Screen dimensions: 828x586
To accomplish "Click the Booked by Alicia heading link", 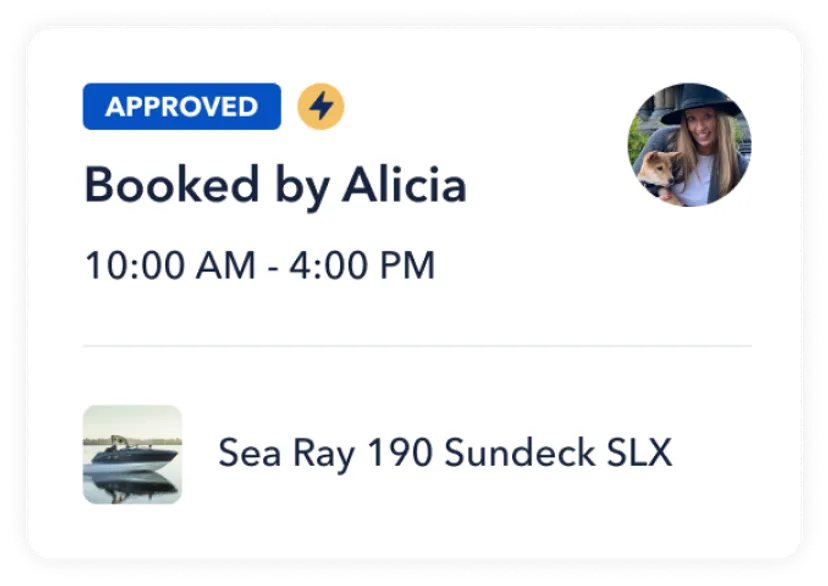I will pyautogui.click(x=276, y=184).
